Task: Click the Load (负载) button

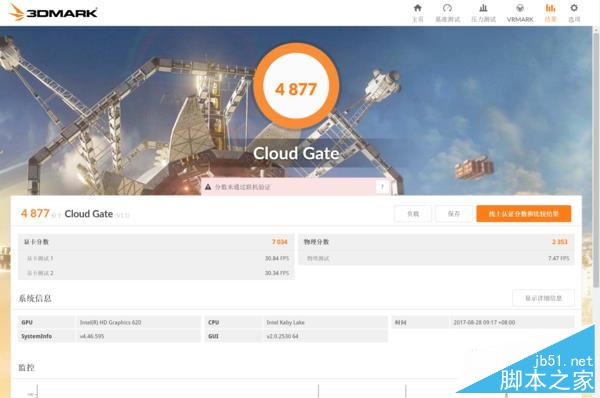Action: pyautogui.click(x=413, y=214)
